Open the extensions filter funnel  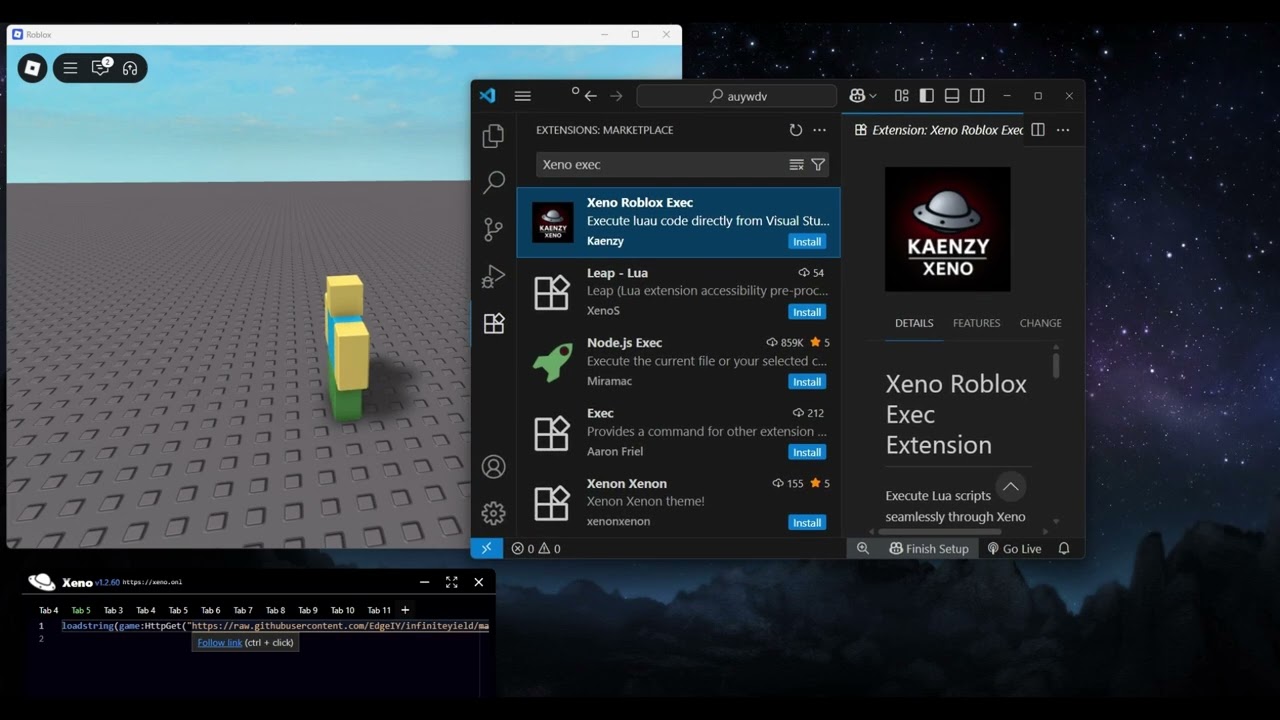[818, 165]
